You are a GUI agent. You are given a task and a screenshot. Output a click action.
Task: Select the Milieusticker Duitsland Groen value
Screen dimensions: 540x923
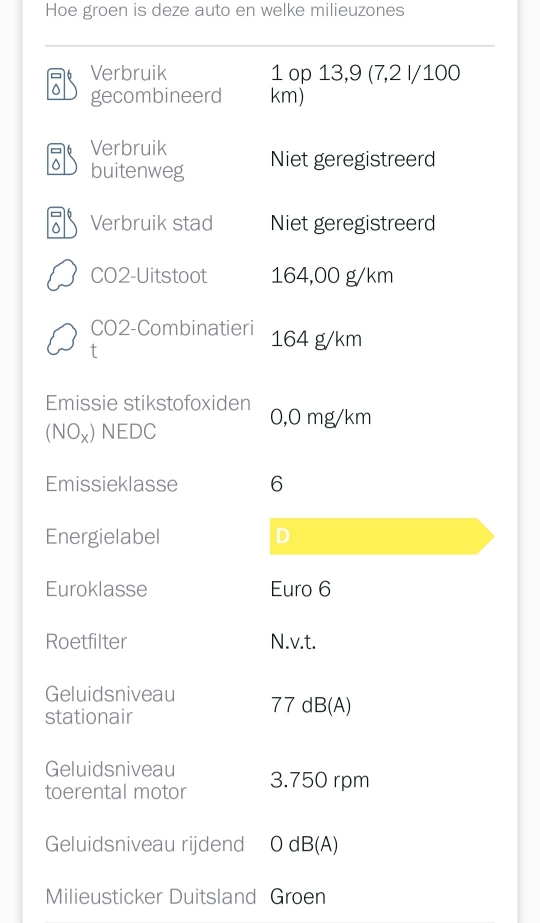point(298,897)
